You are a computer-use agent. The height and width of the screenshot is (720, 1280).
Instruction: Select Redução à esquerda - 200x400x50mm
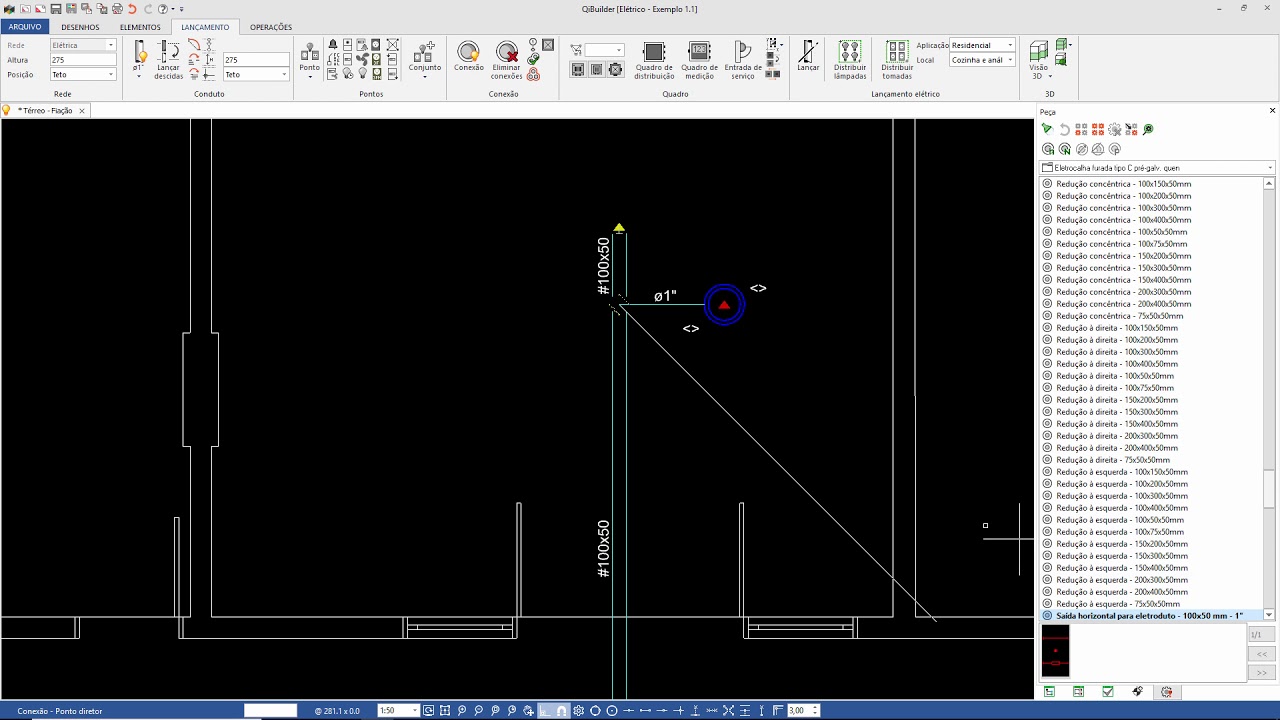[1122, 592]
